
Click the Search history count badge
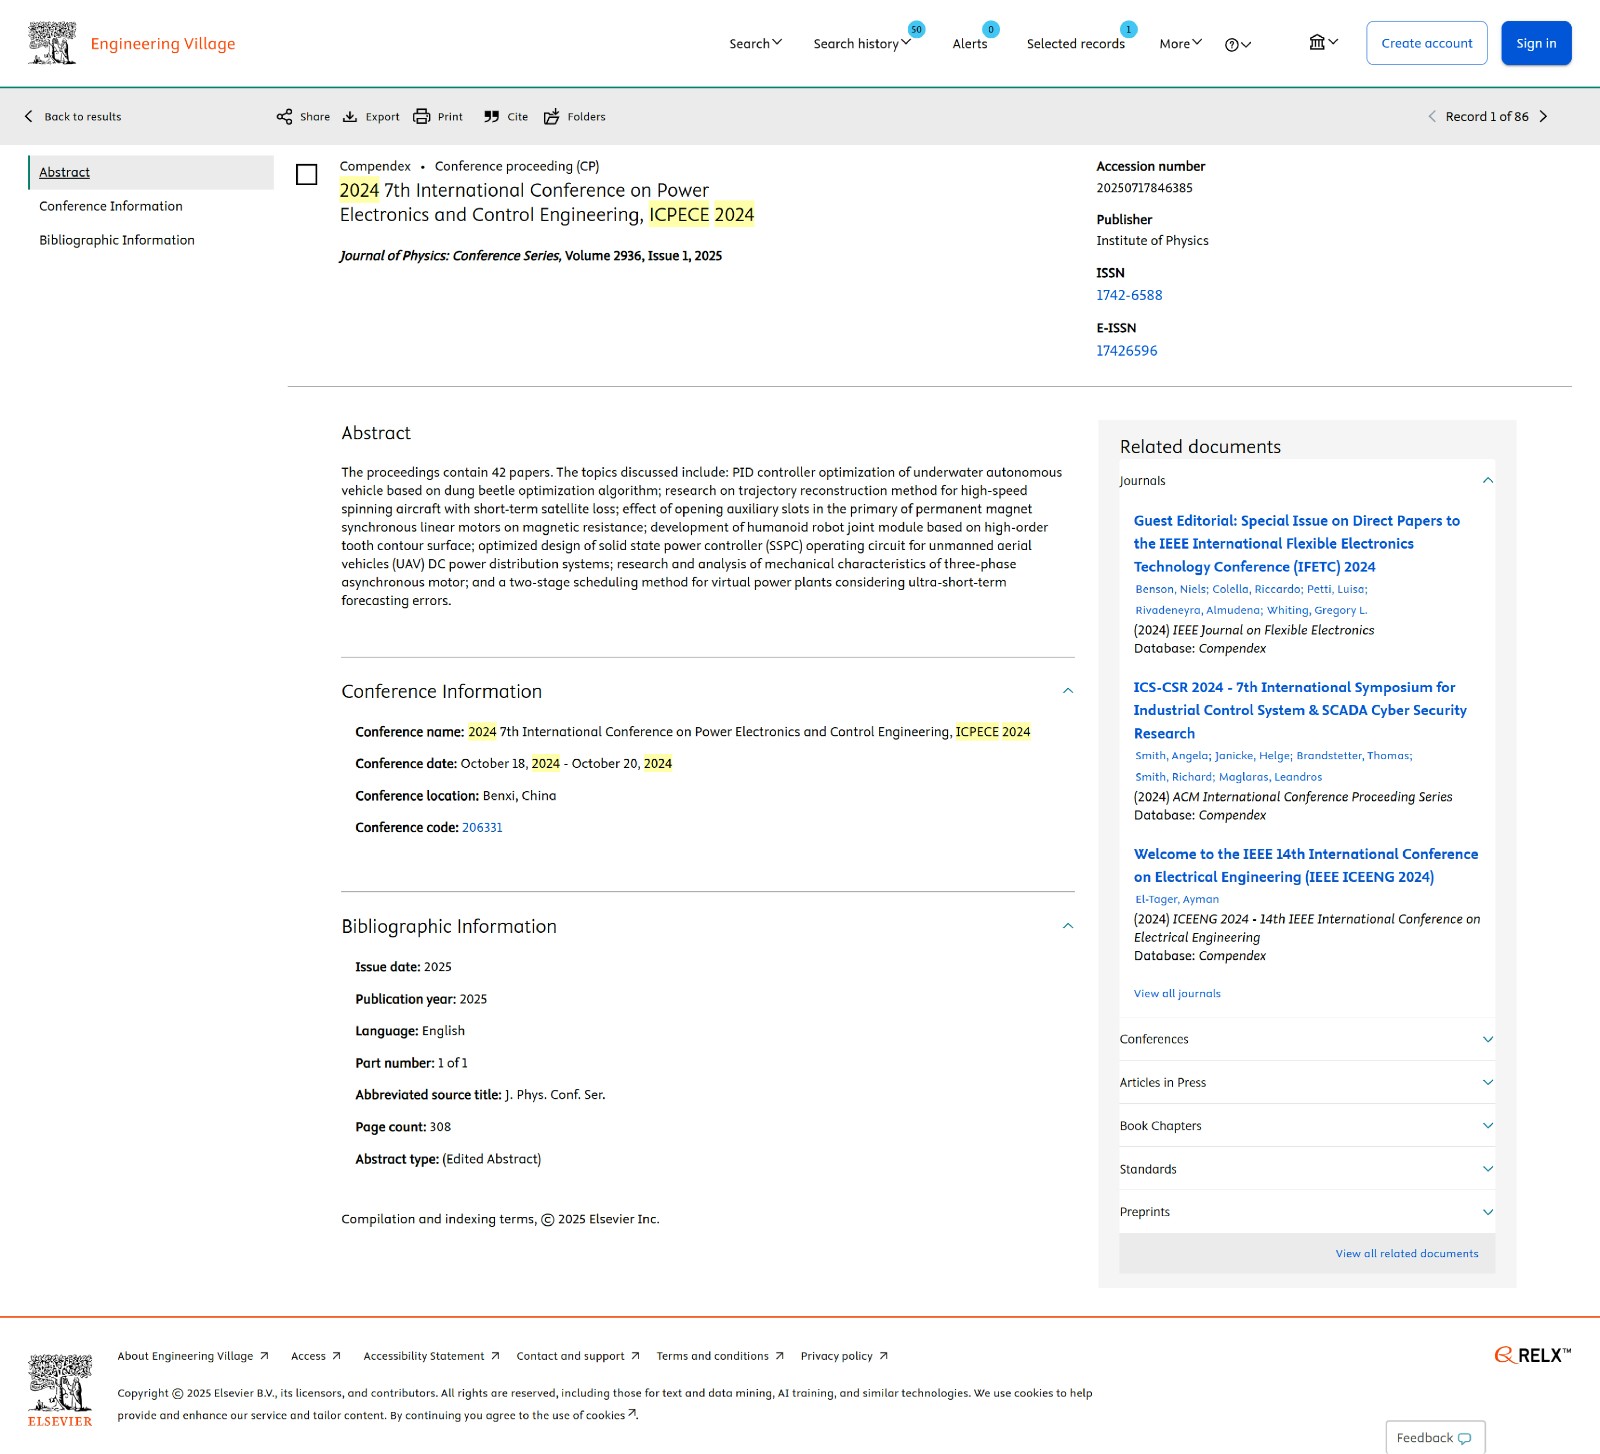pyautogui.click(x=916, y=29)
